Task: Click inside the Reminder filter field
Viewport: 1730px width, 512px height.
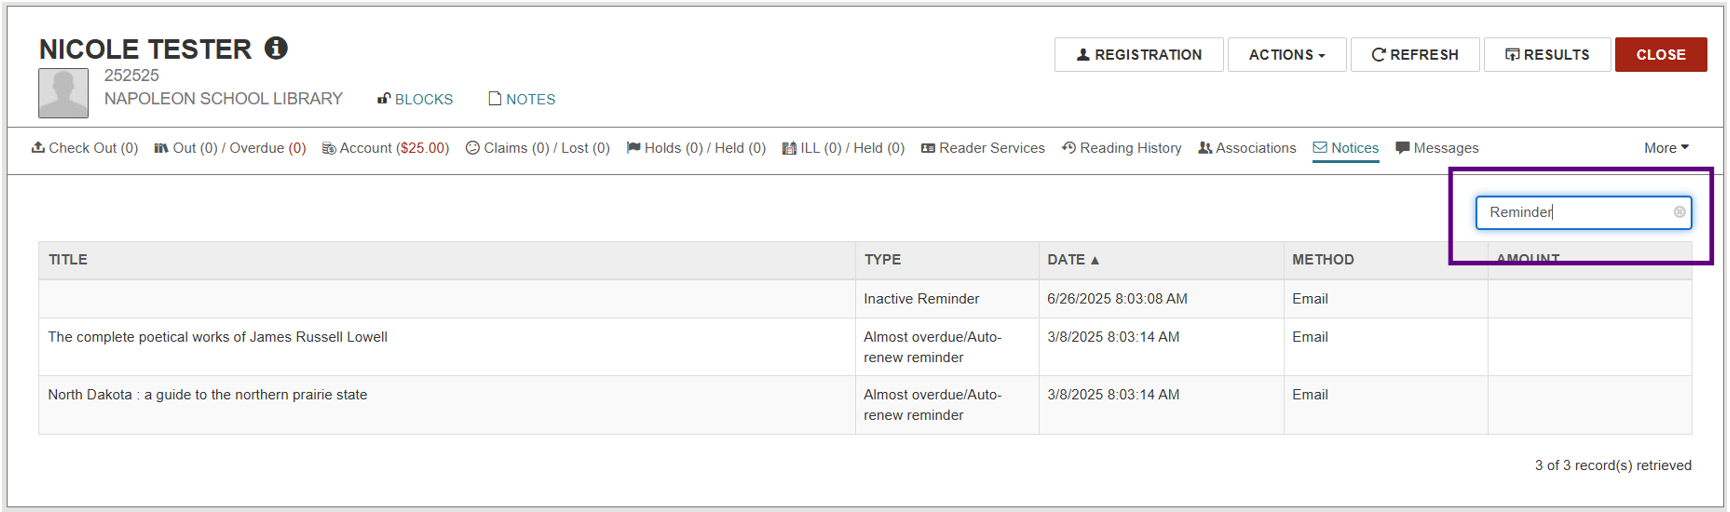Action: click(x=1583, y=212)
